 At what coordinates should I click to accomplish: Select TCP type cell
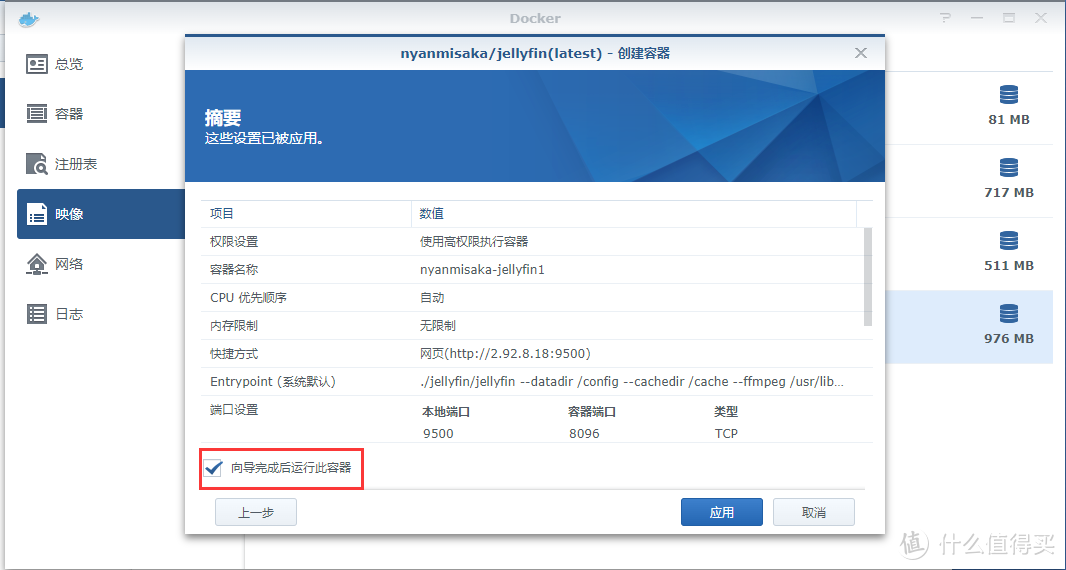726,433
